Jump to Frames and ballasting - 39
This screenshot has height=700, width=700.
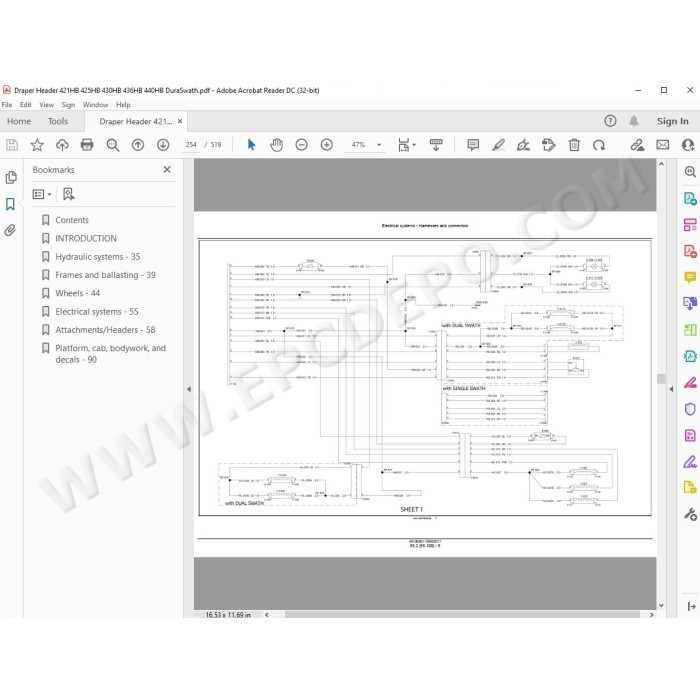pos(105,275)
